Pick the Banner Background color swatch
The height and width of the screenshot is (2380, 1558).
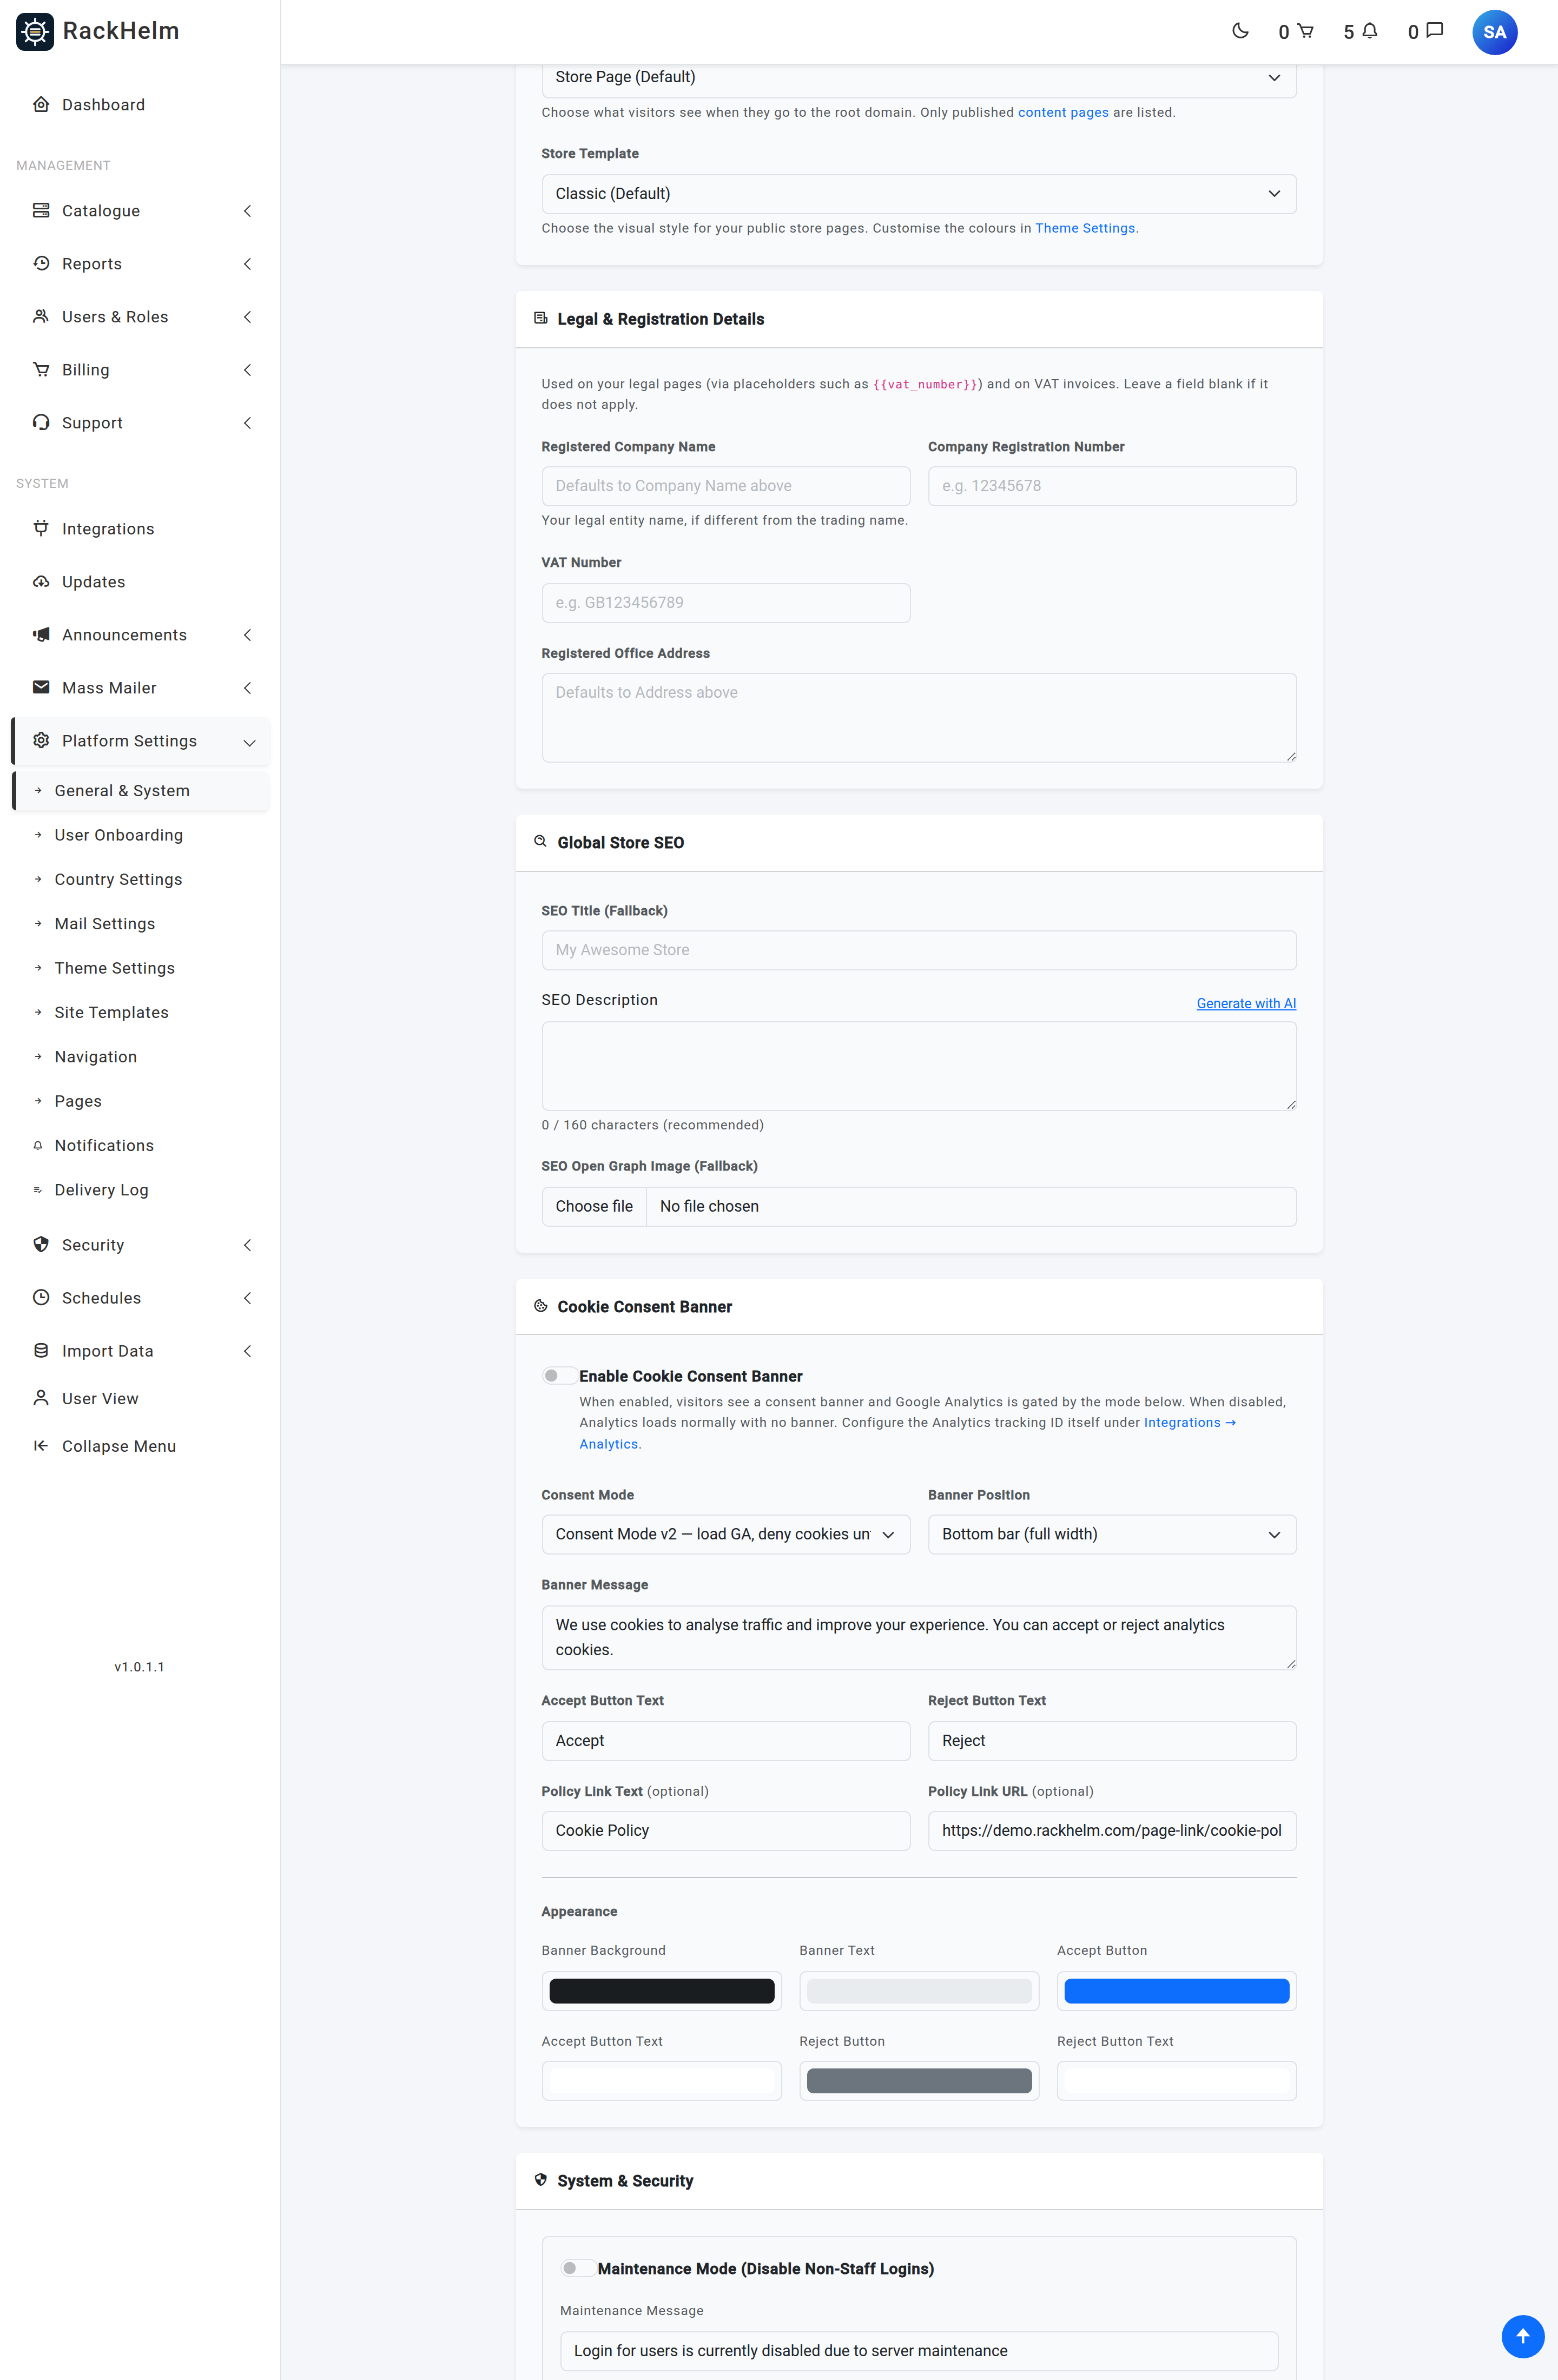tap(661, 1990)
